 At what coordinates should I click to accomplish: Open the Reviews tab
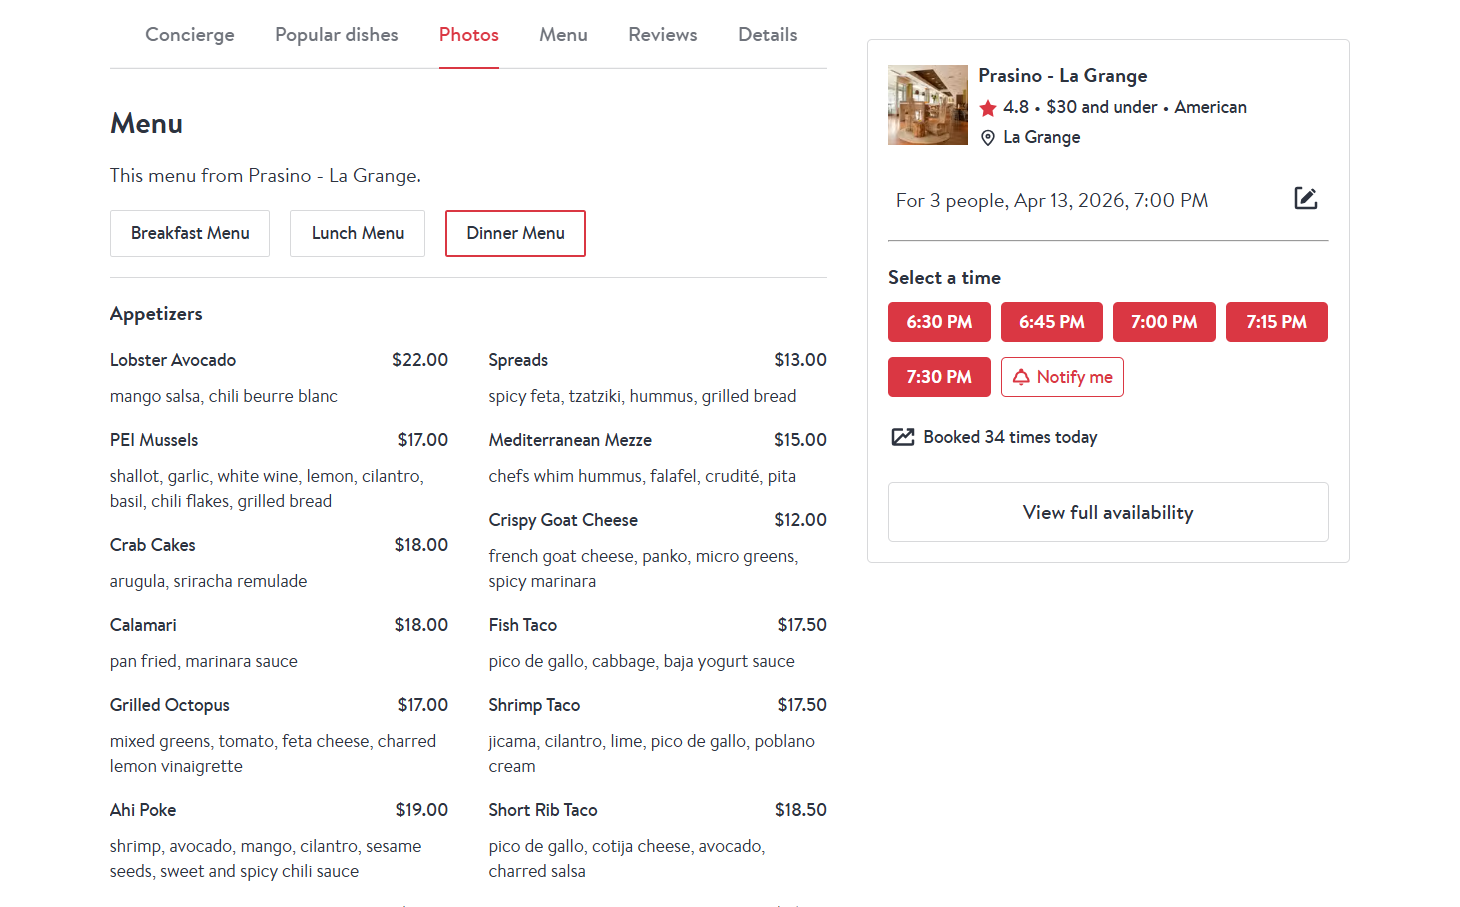pos(662,35)
